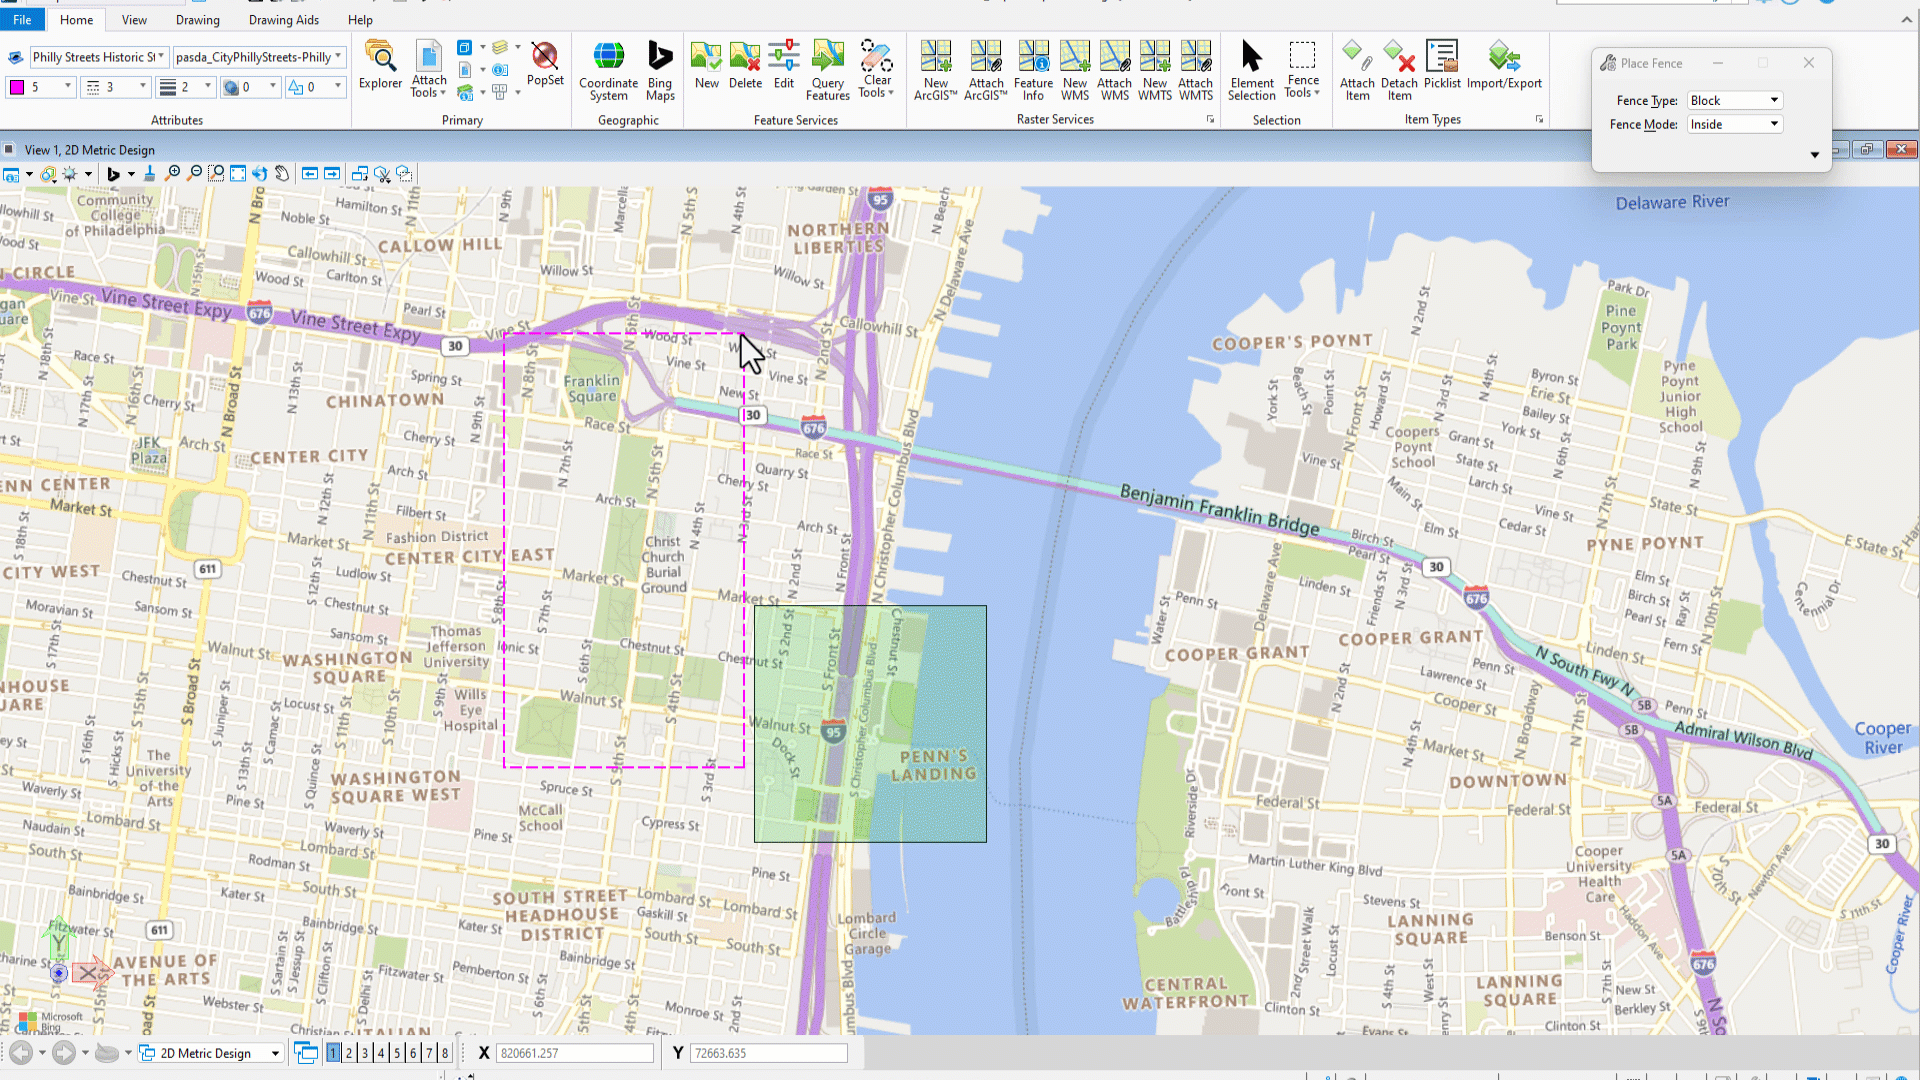
Task: Toggle view 8 button
Action: [445, 1053]
